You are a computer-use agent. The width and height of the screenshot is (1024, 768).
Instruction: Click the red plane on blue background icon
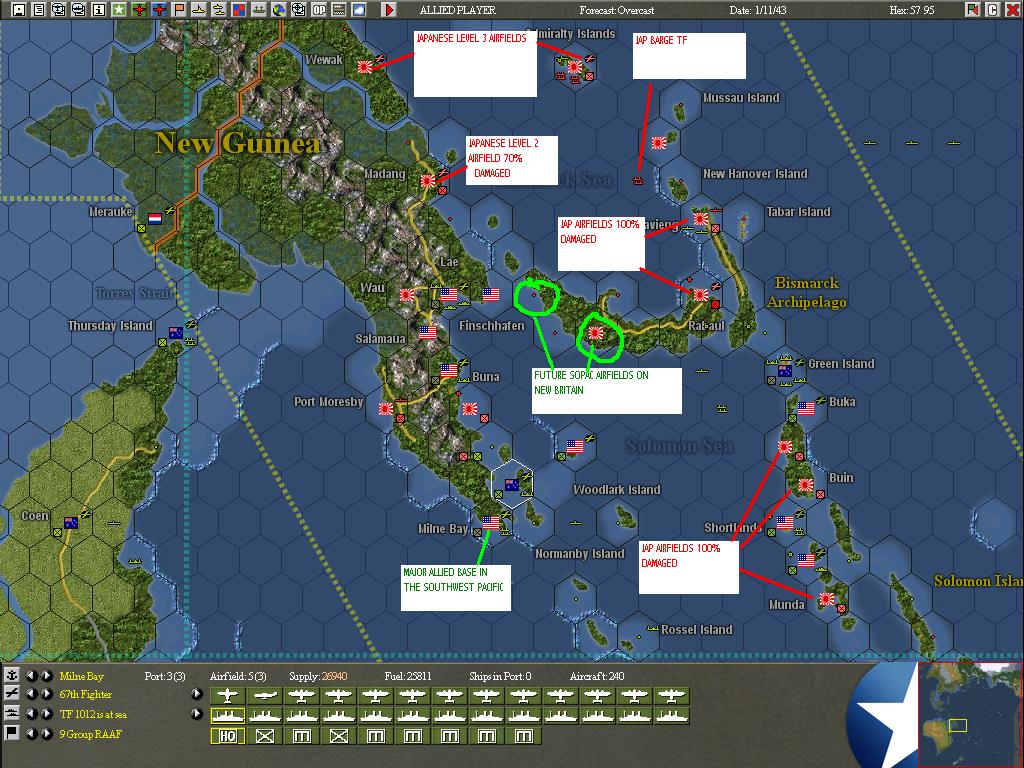coord(159,9)
